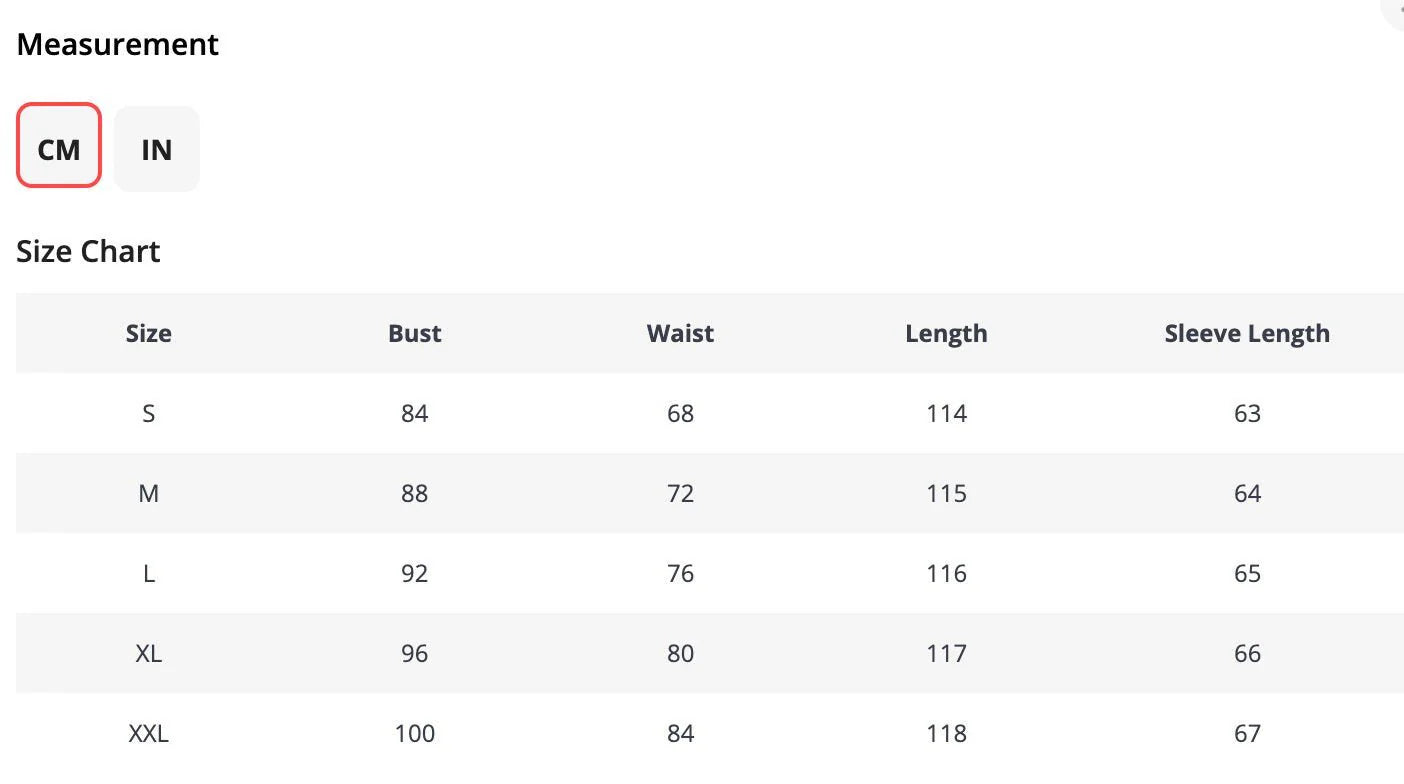
Task: Select the XXL size row label
Action: tap(148, 733)
